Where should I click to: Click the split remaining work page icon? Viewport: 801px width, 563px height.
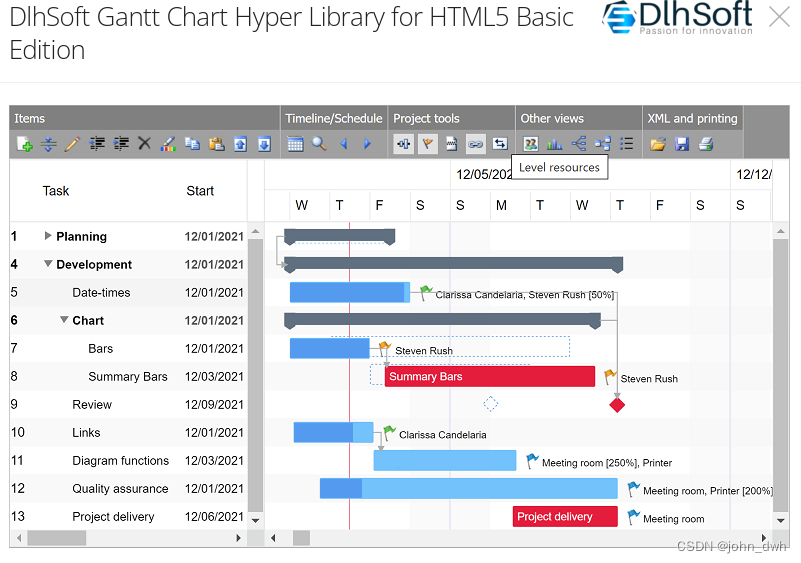click(x=452, y=144)
